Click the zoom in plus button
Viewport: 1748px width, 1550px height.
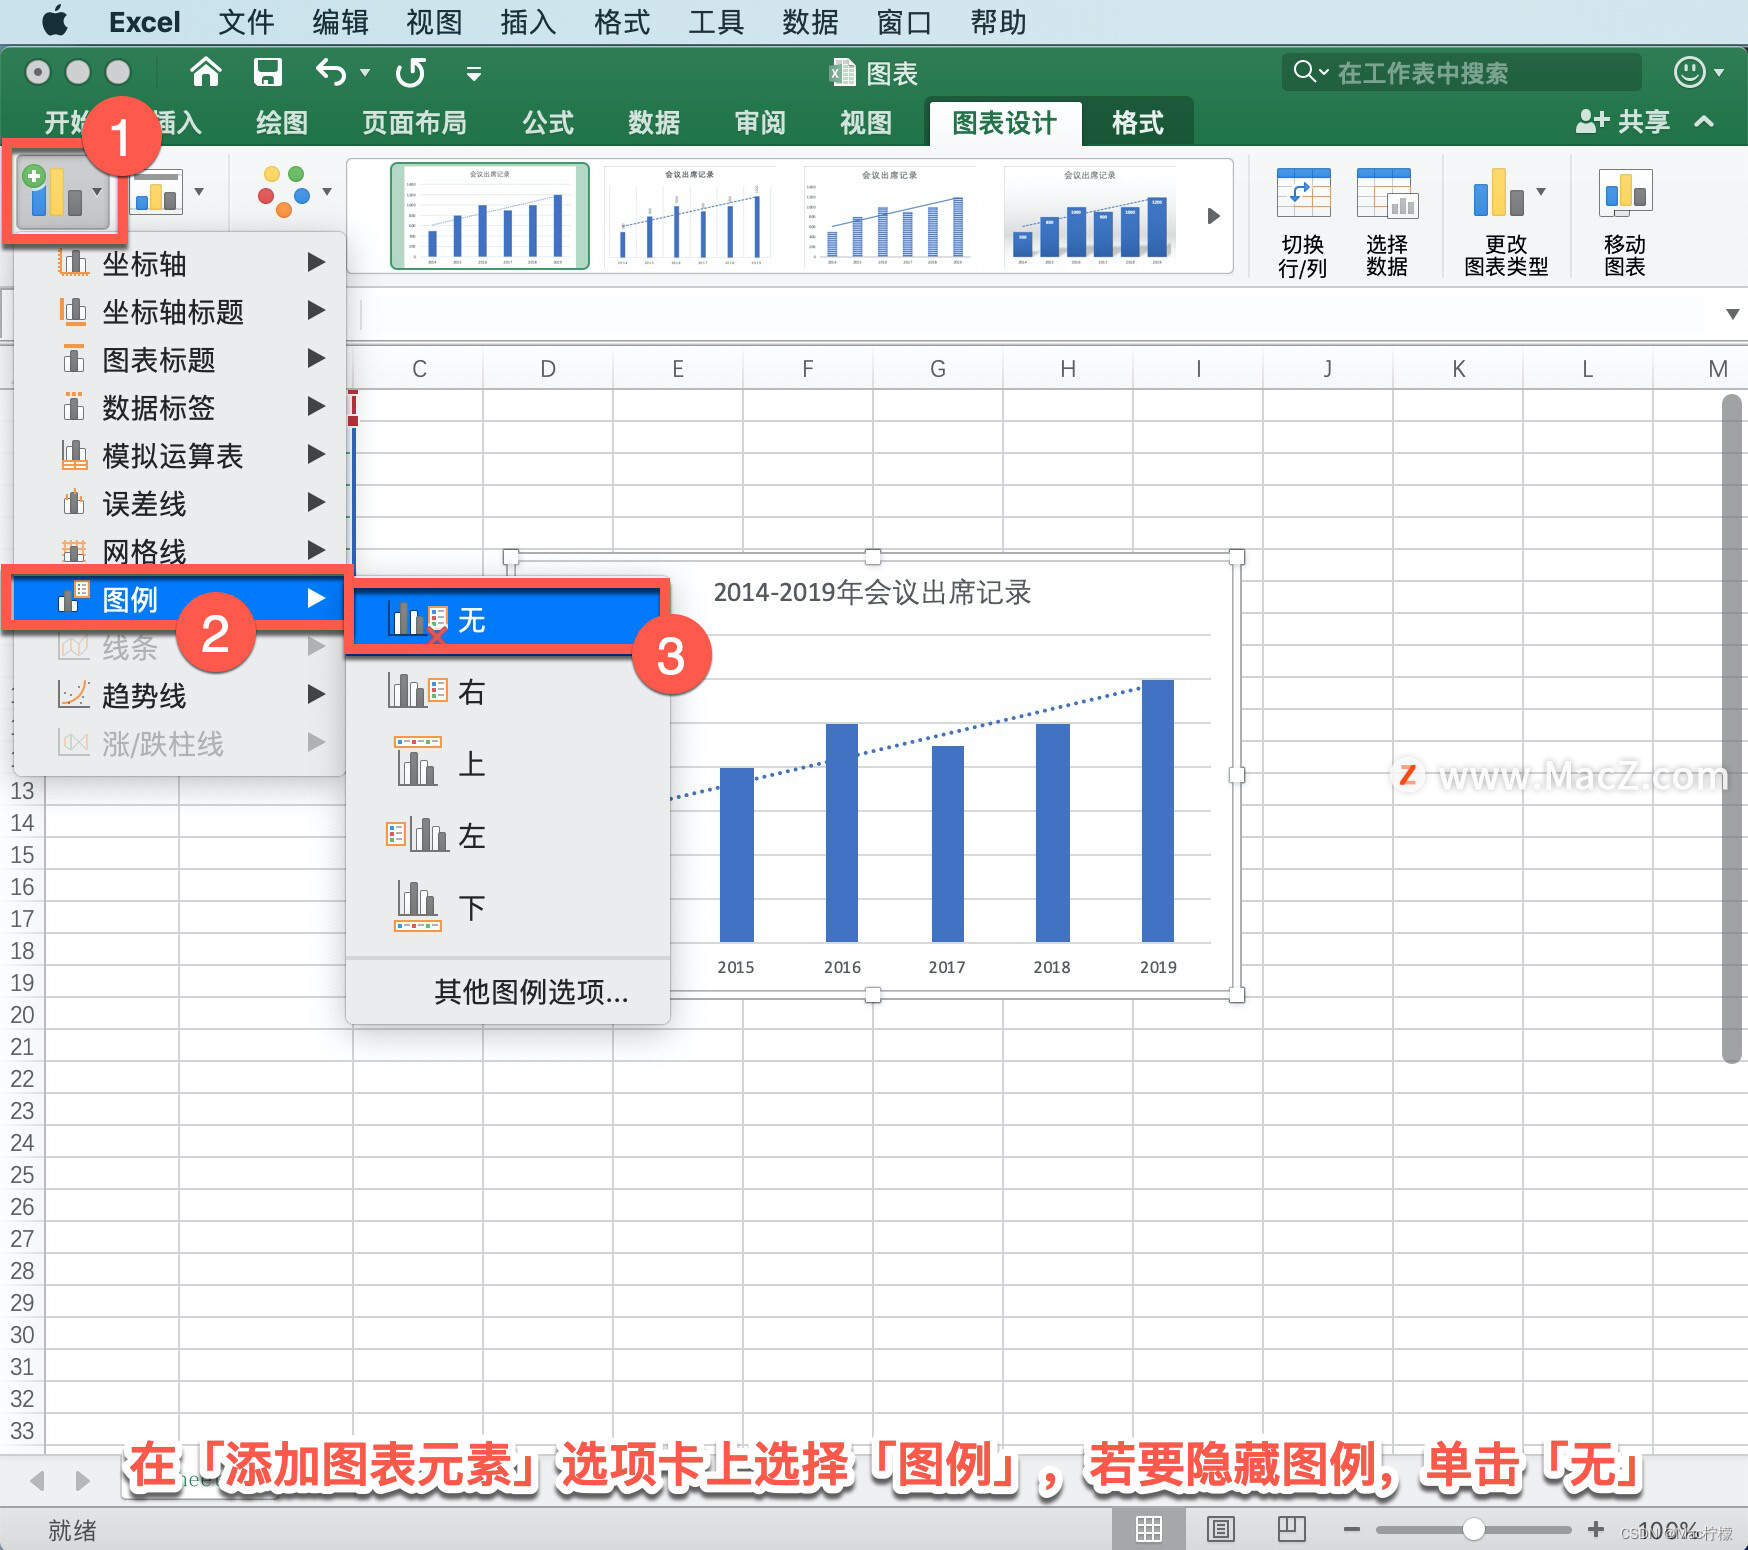coord(1596,1529)
